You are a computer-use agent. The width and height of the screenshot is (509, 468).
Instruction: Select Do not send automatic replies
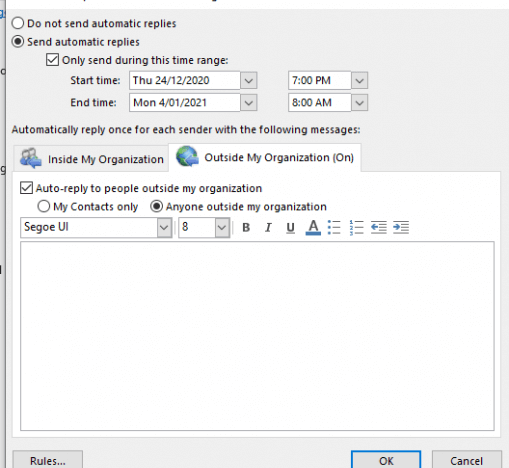click(x=18, y=23)
